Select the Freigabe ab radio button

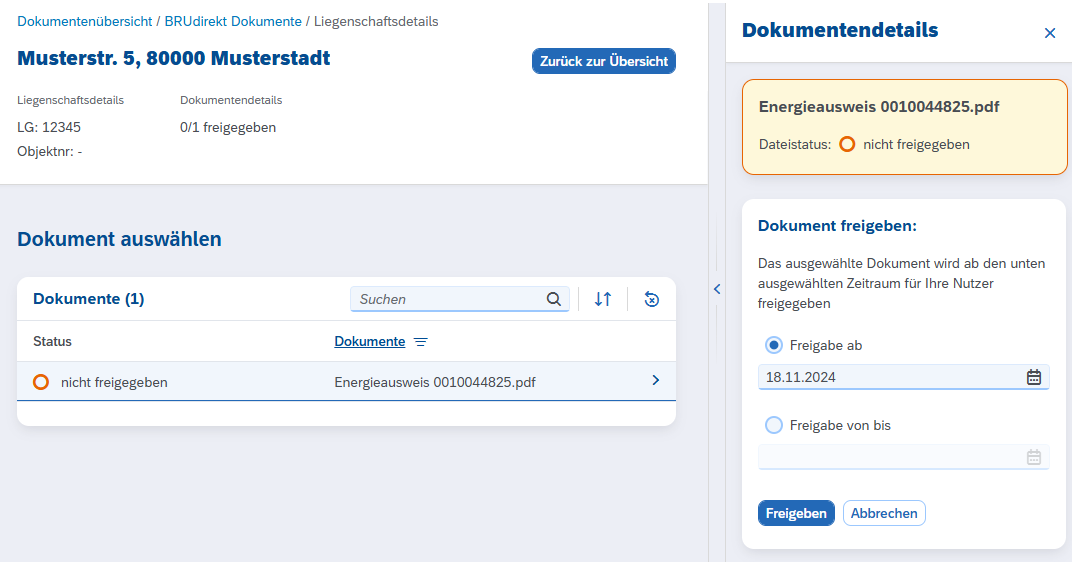pos(774,345)
